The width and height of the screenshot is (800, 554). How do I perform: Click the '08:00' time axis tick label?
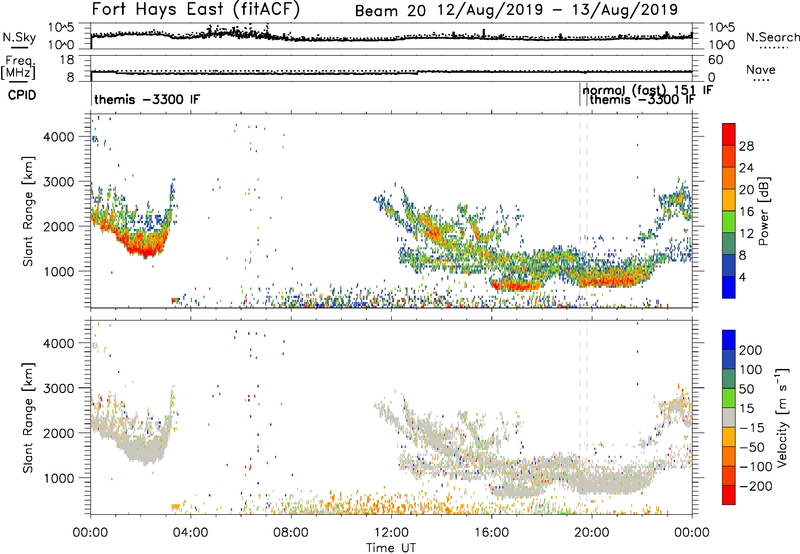(291, 533)
